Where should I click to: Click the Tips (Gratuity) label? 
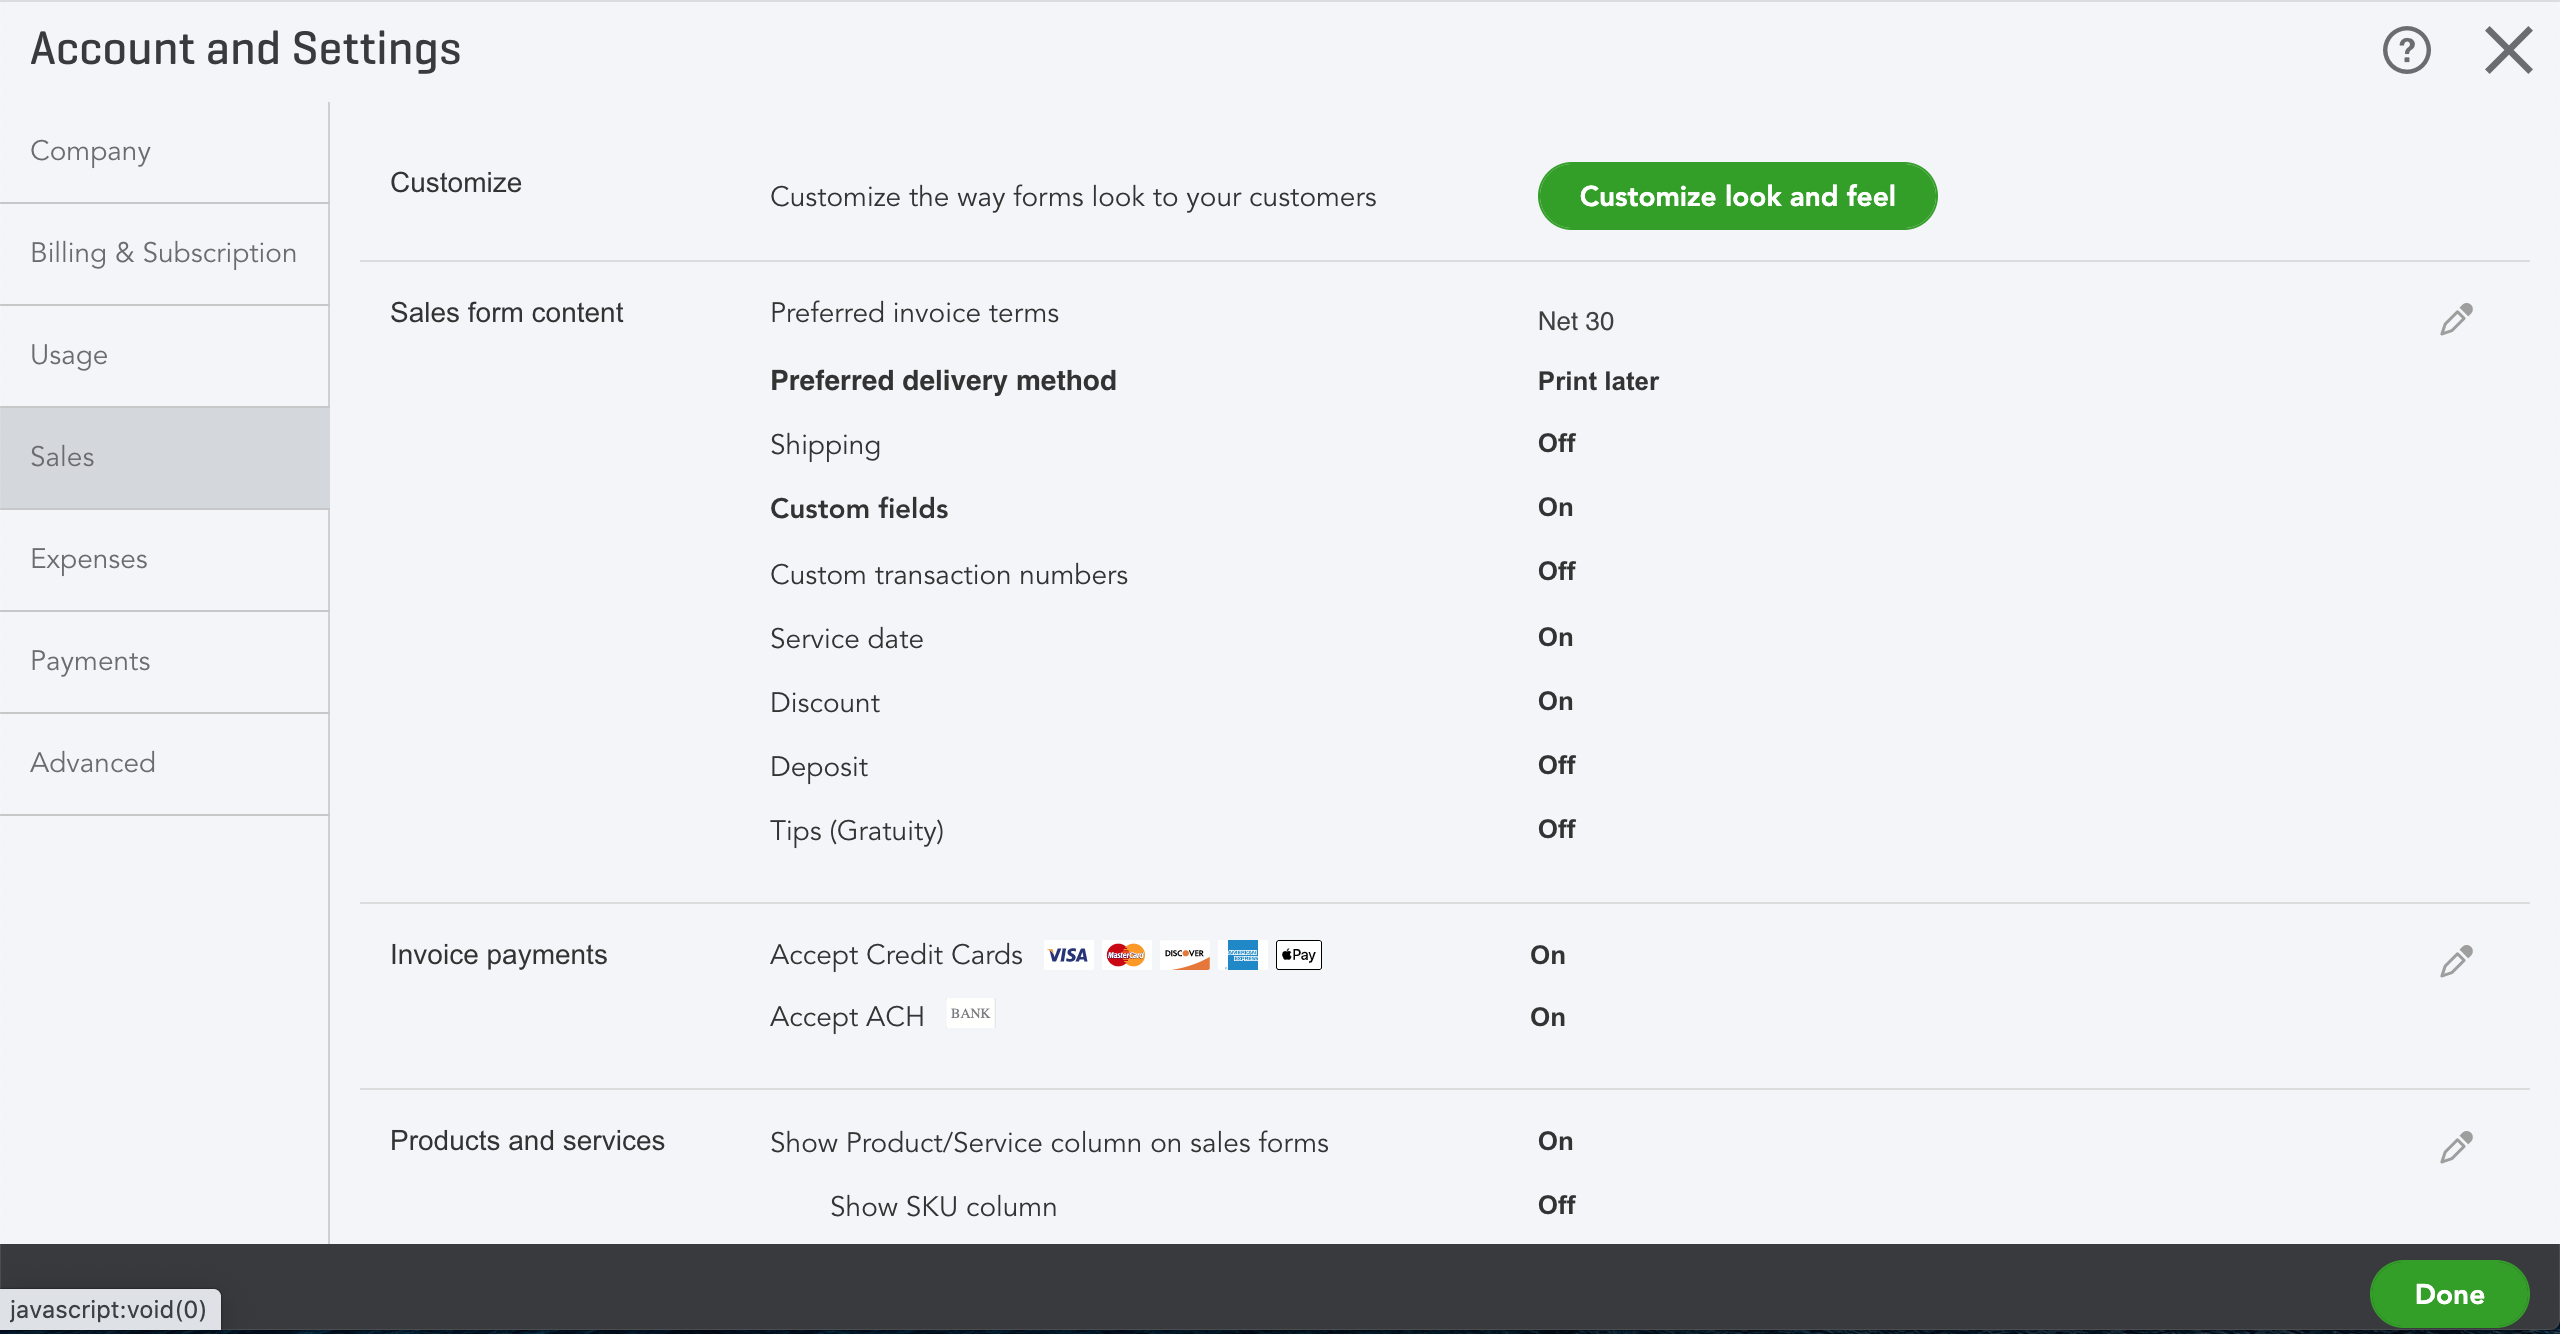point(857,831)
